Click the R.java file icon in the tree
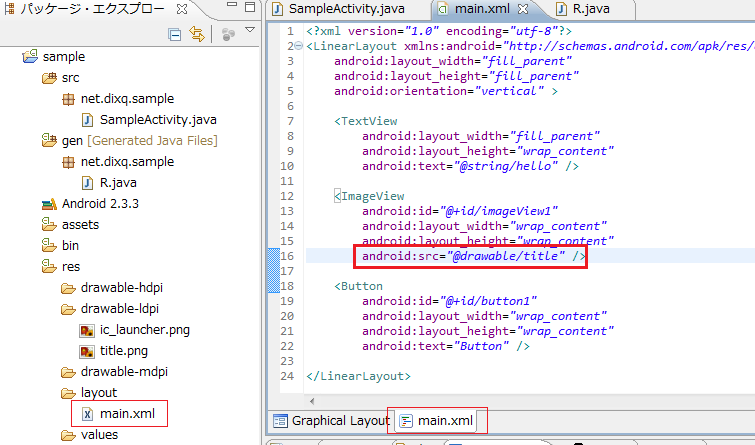Viewport: 755px width, 445px height. tap(87, 183)
